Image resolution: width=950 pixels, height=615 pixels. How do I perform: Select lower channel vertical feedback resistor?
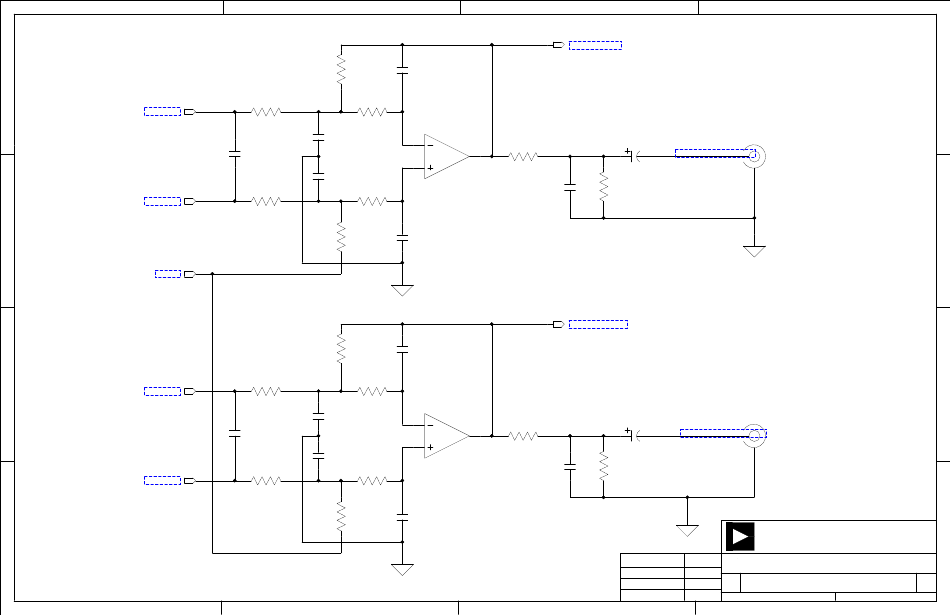coord(341,349)
